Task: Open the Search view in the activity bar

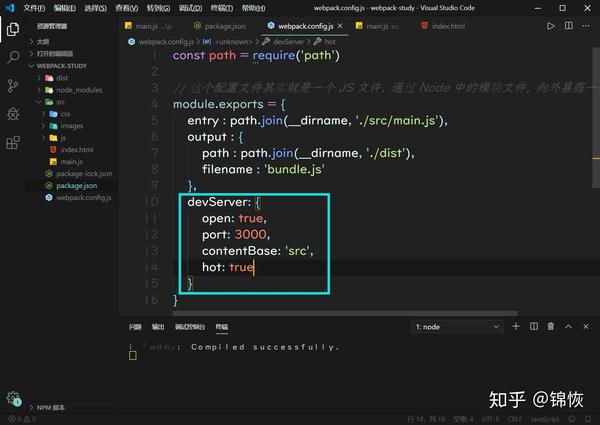Action: 13,57
